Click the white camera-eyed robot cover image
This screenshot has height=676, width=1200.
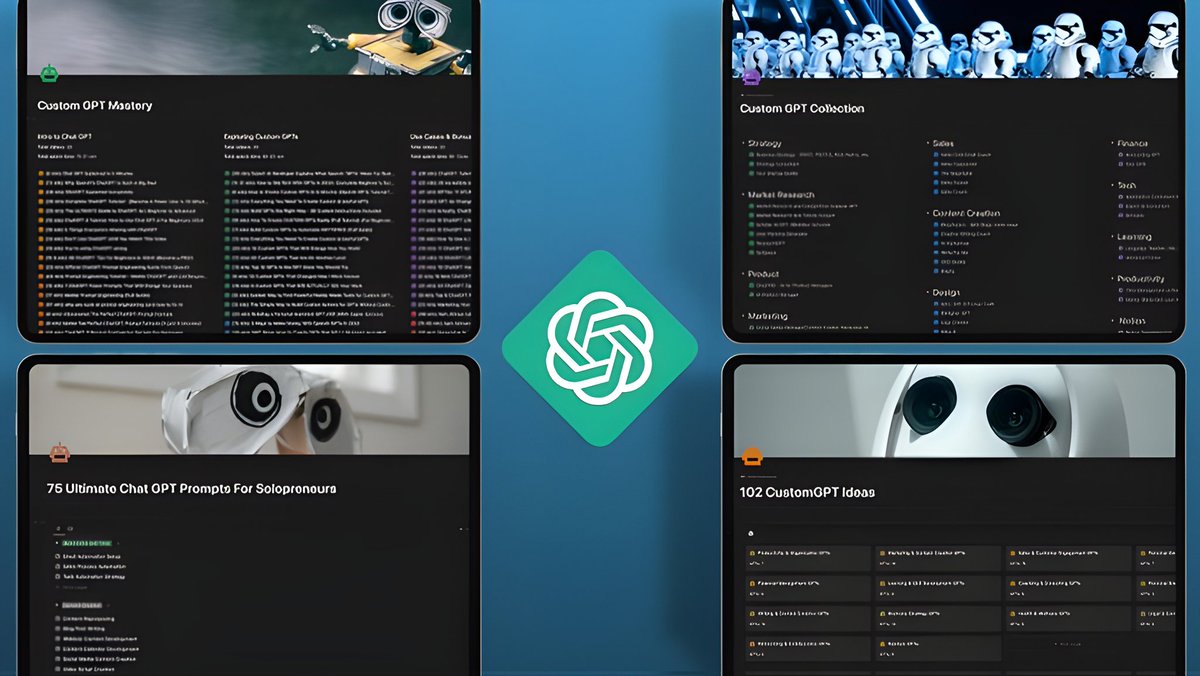[x=955, y=411]
